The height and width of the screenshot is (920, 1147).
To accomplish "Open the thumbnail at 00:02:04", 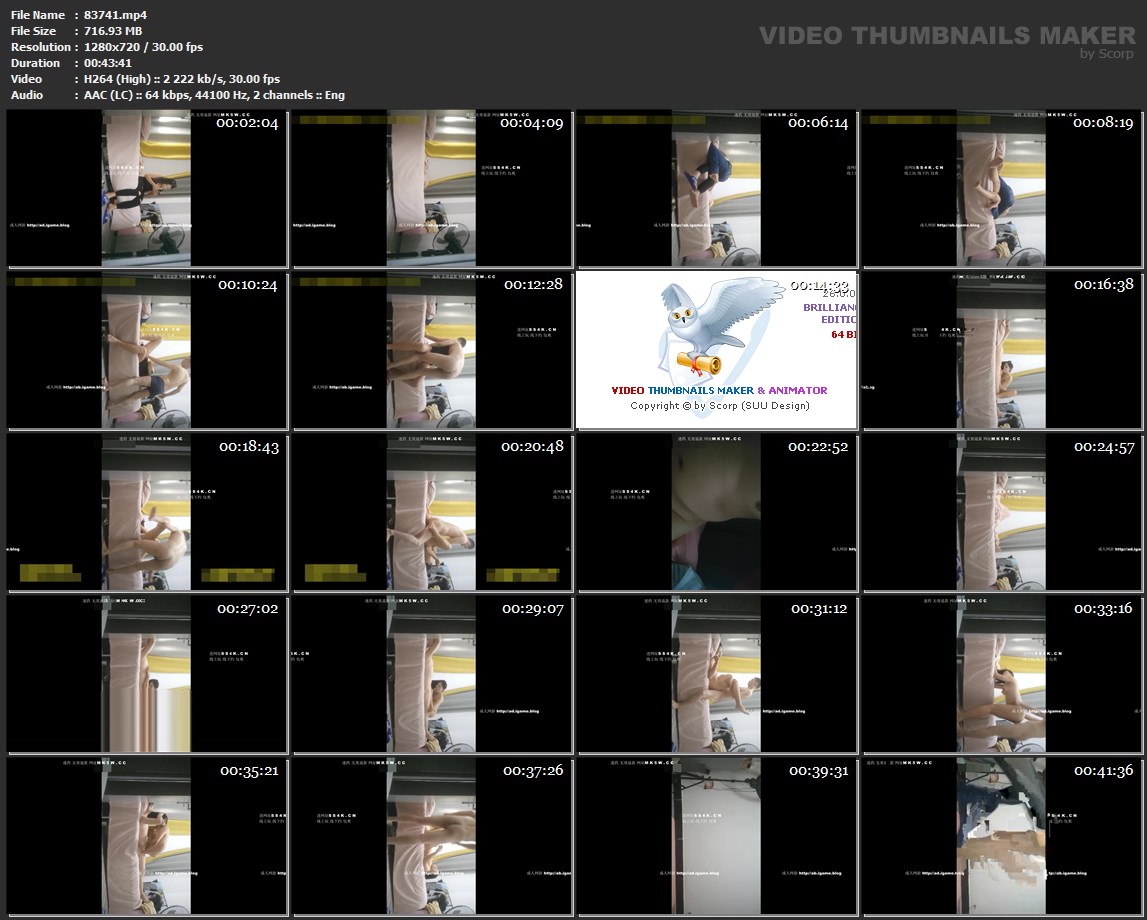I will [147, 189].
